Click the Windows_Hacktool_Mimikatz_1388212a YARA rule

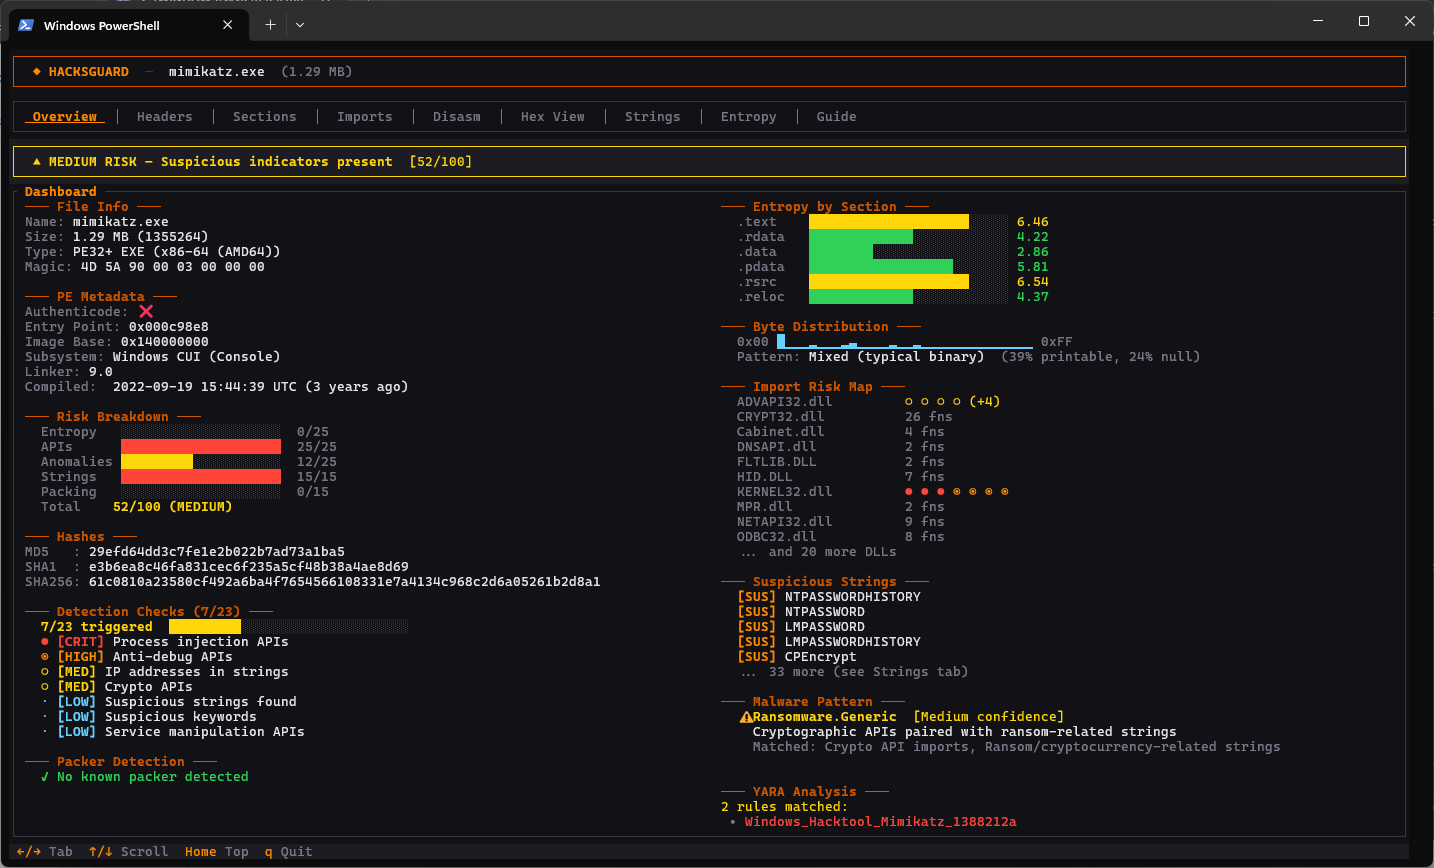click(x=881, y=822)
